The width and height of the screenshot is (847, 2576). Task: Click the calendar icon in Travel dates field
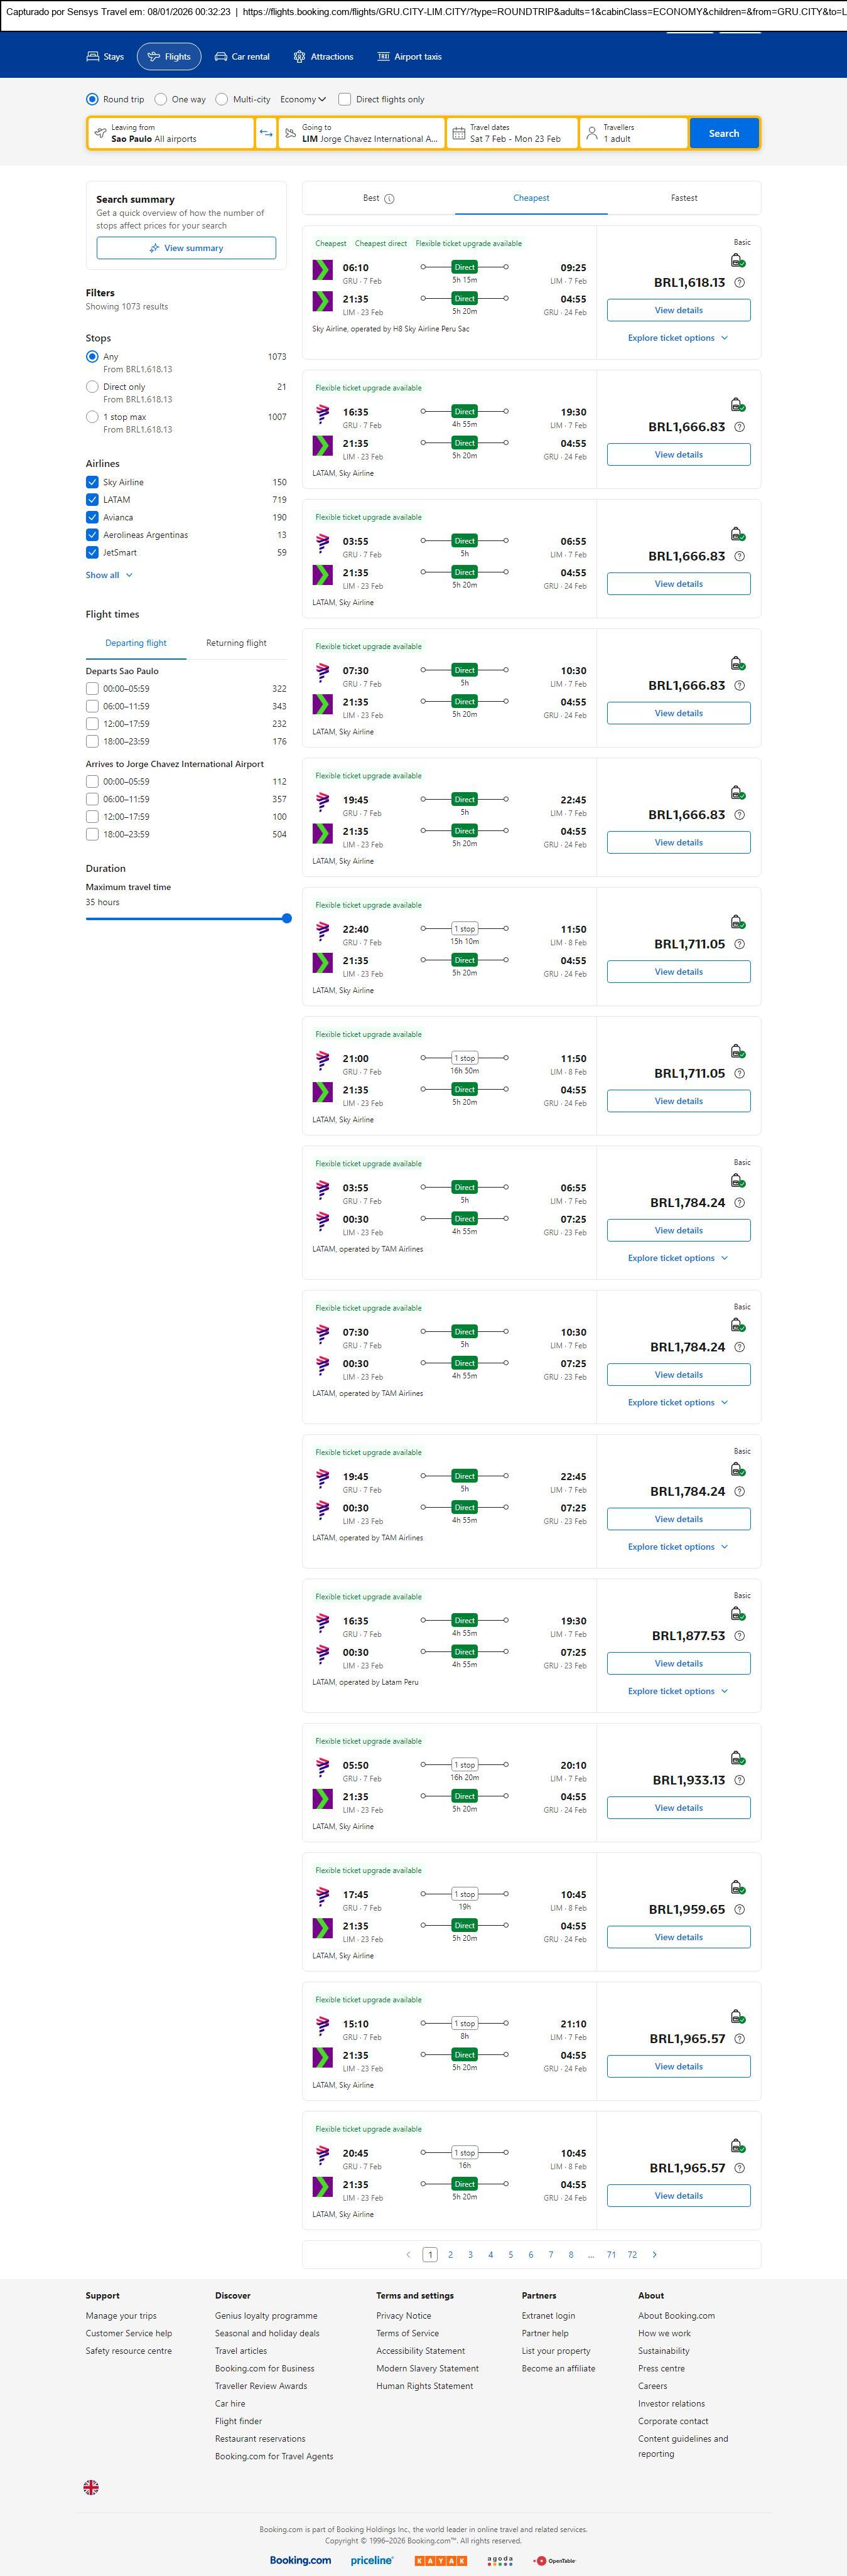(459, 133)
